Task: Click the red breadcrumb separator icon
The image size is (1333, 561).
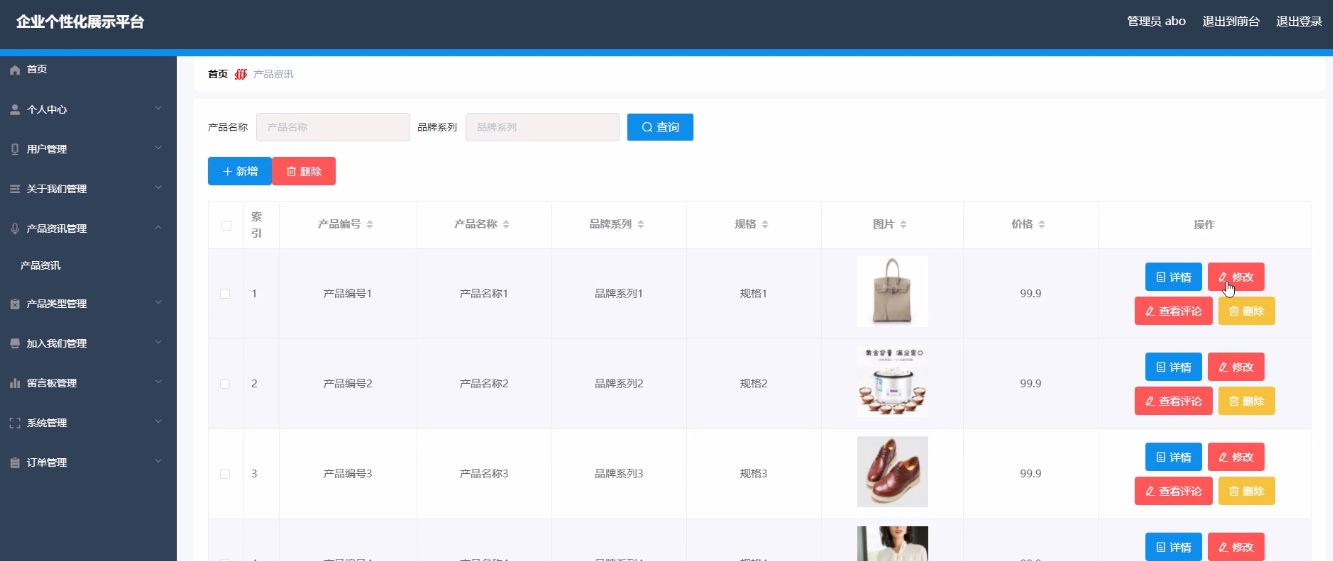Action: click(x=240, y=74)
